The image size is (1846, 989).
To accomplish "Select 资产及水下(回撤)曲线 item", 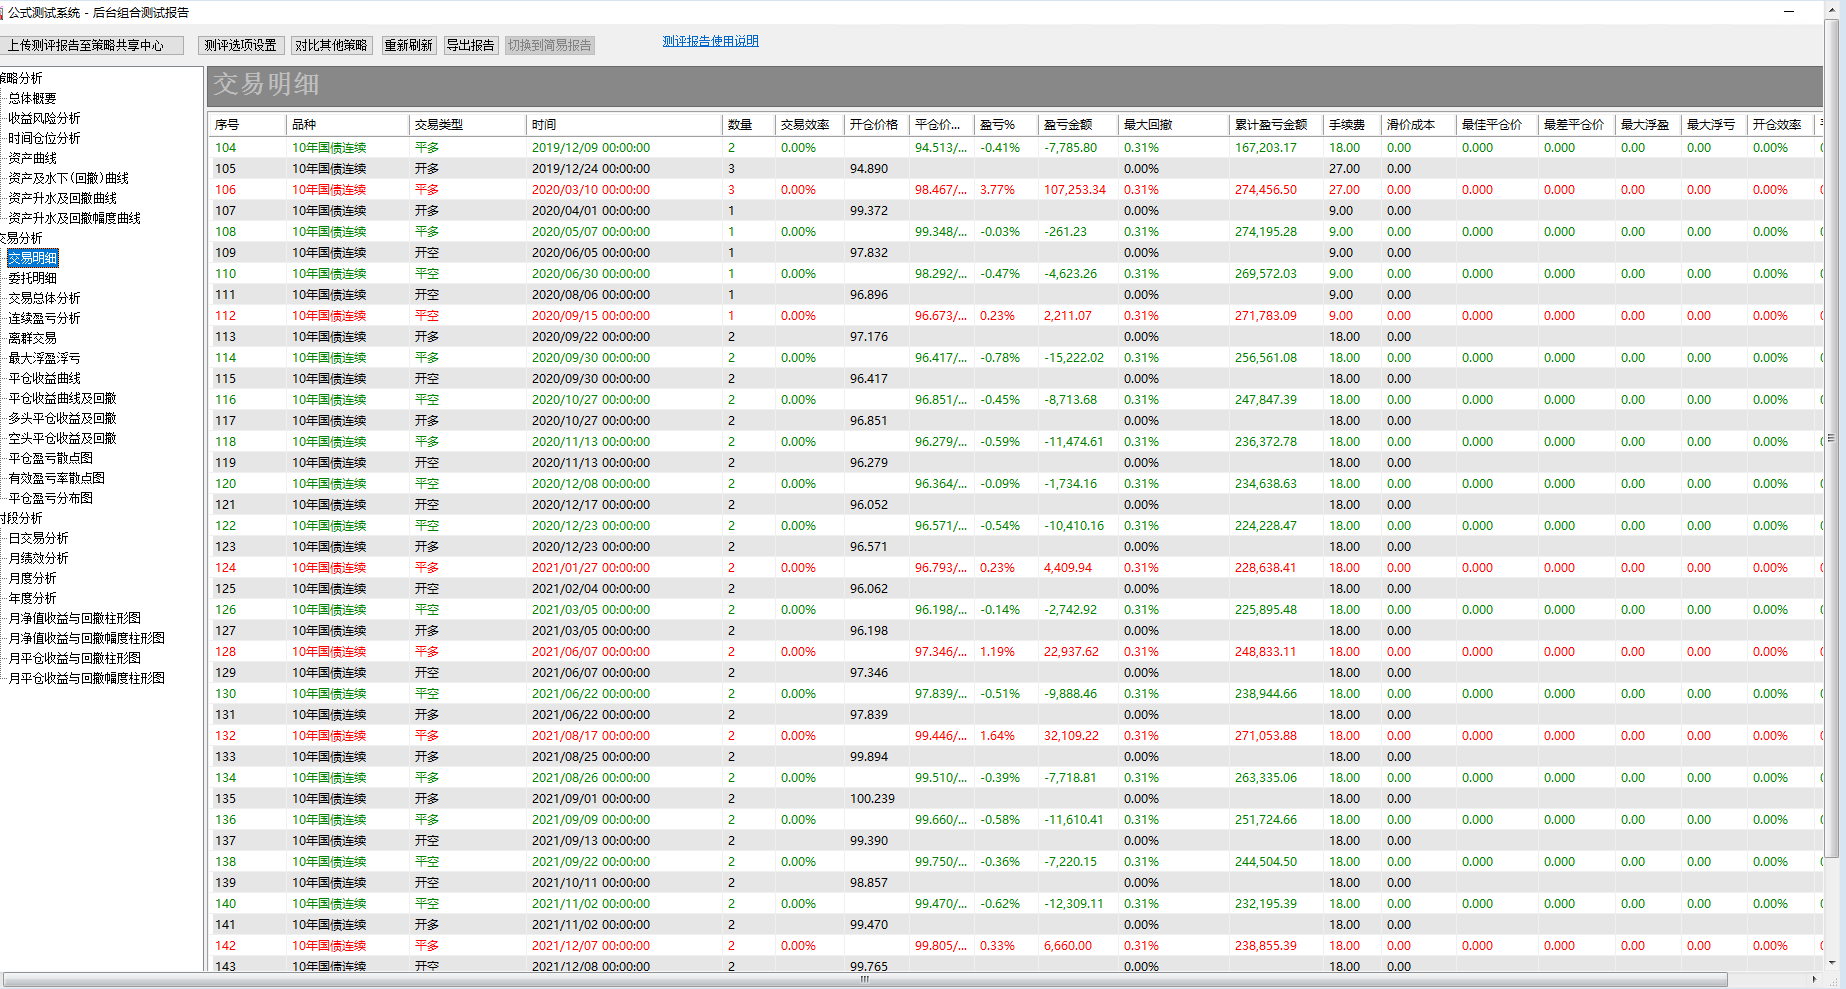I will (x=68, y=178).
